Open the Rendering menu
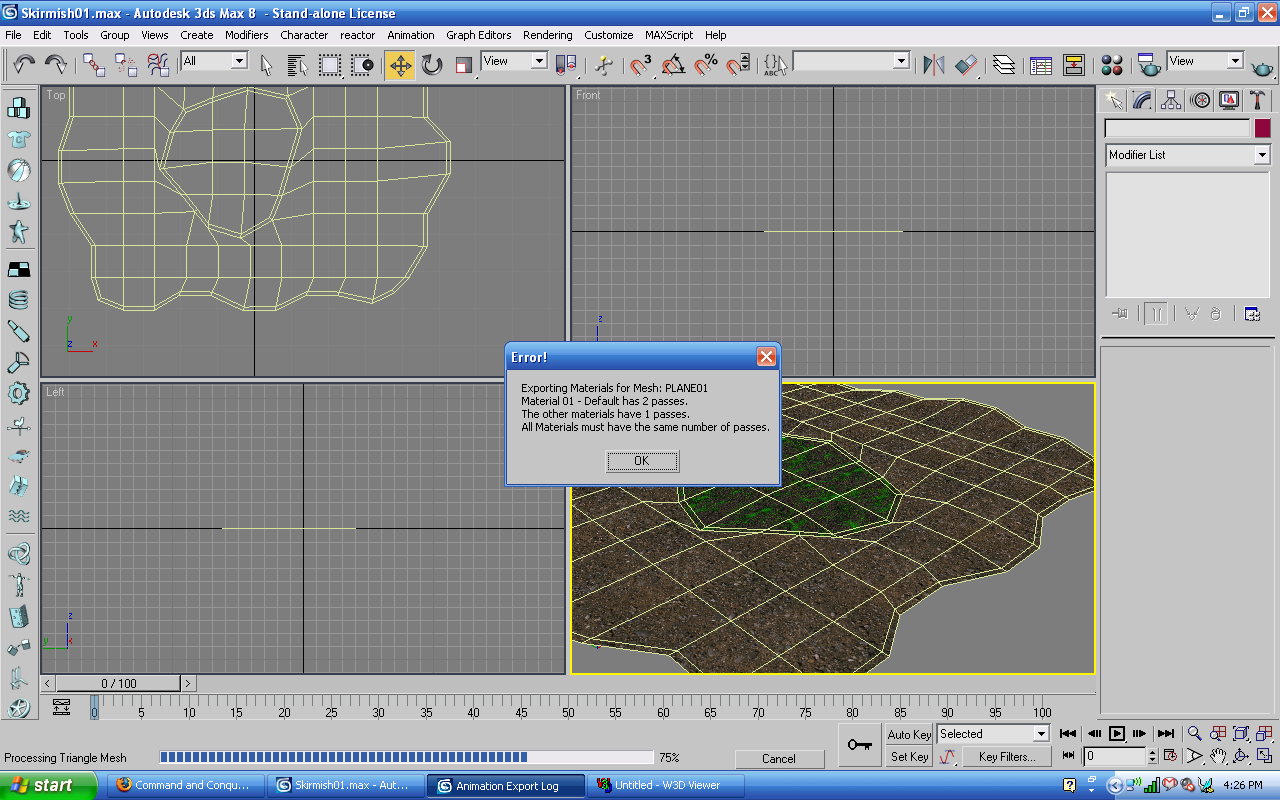Viewport: 1280px width, 800px height. (x=547, y=35)
